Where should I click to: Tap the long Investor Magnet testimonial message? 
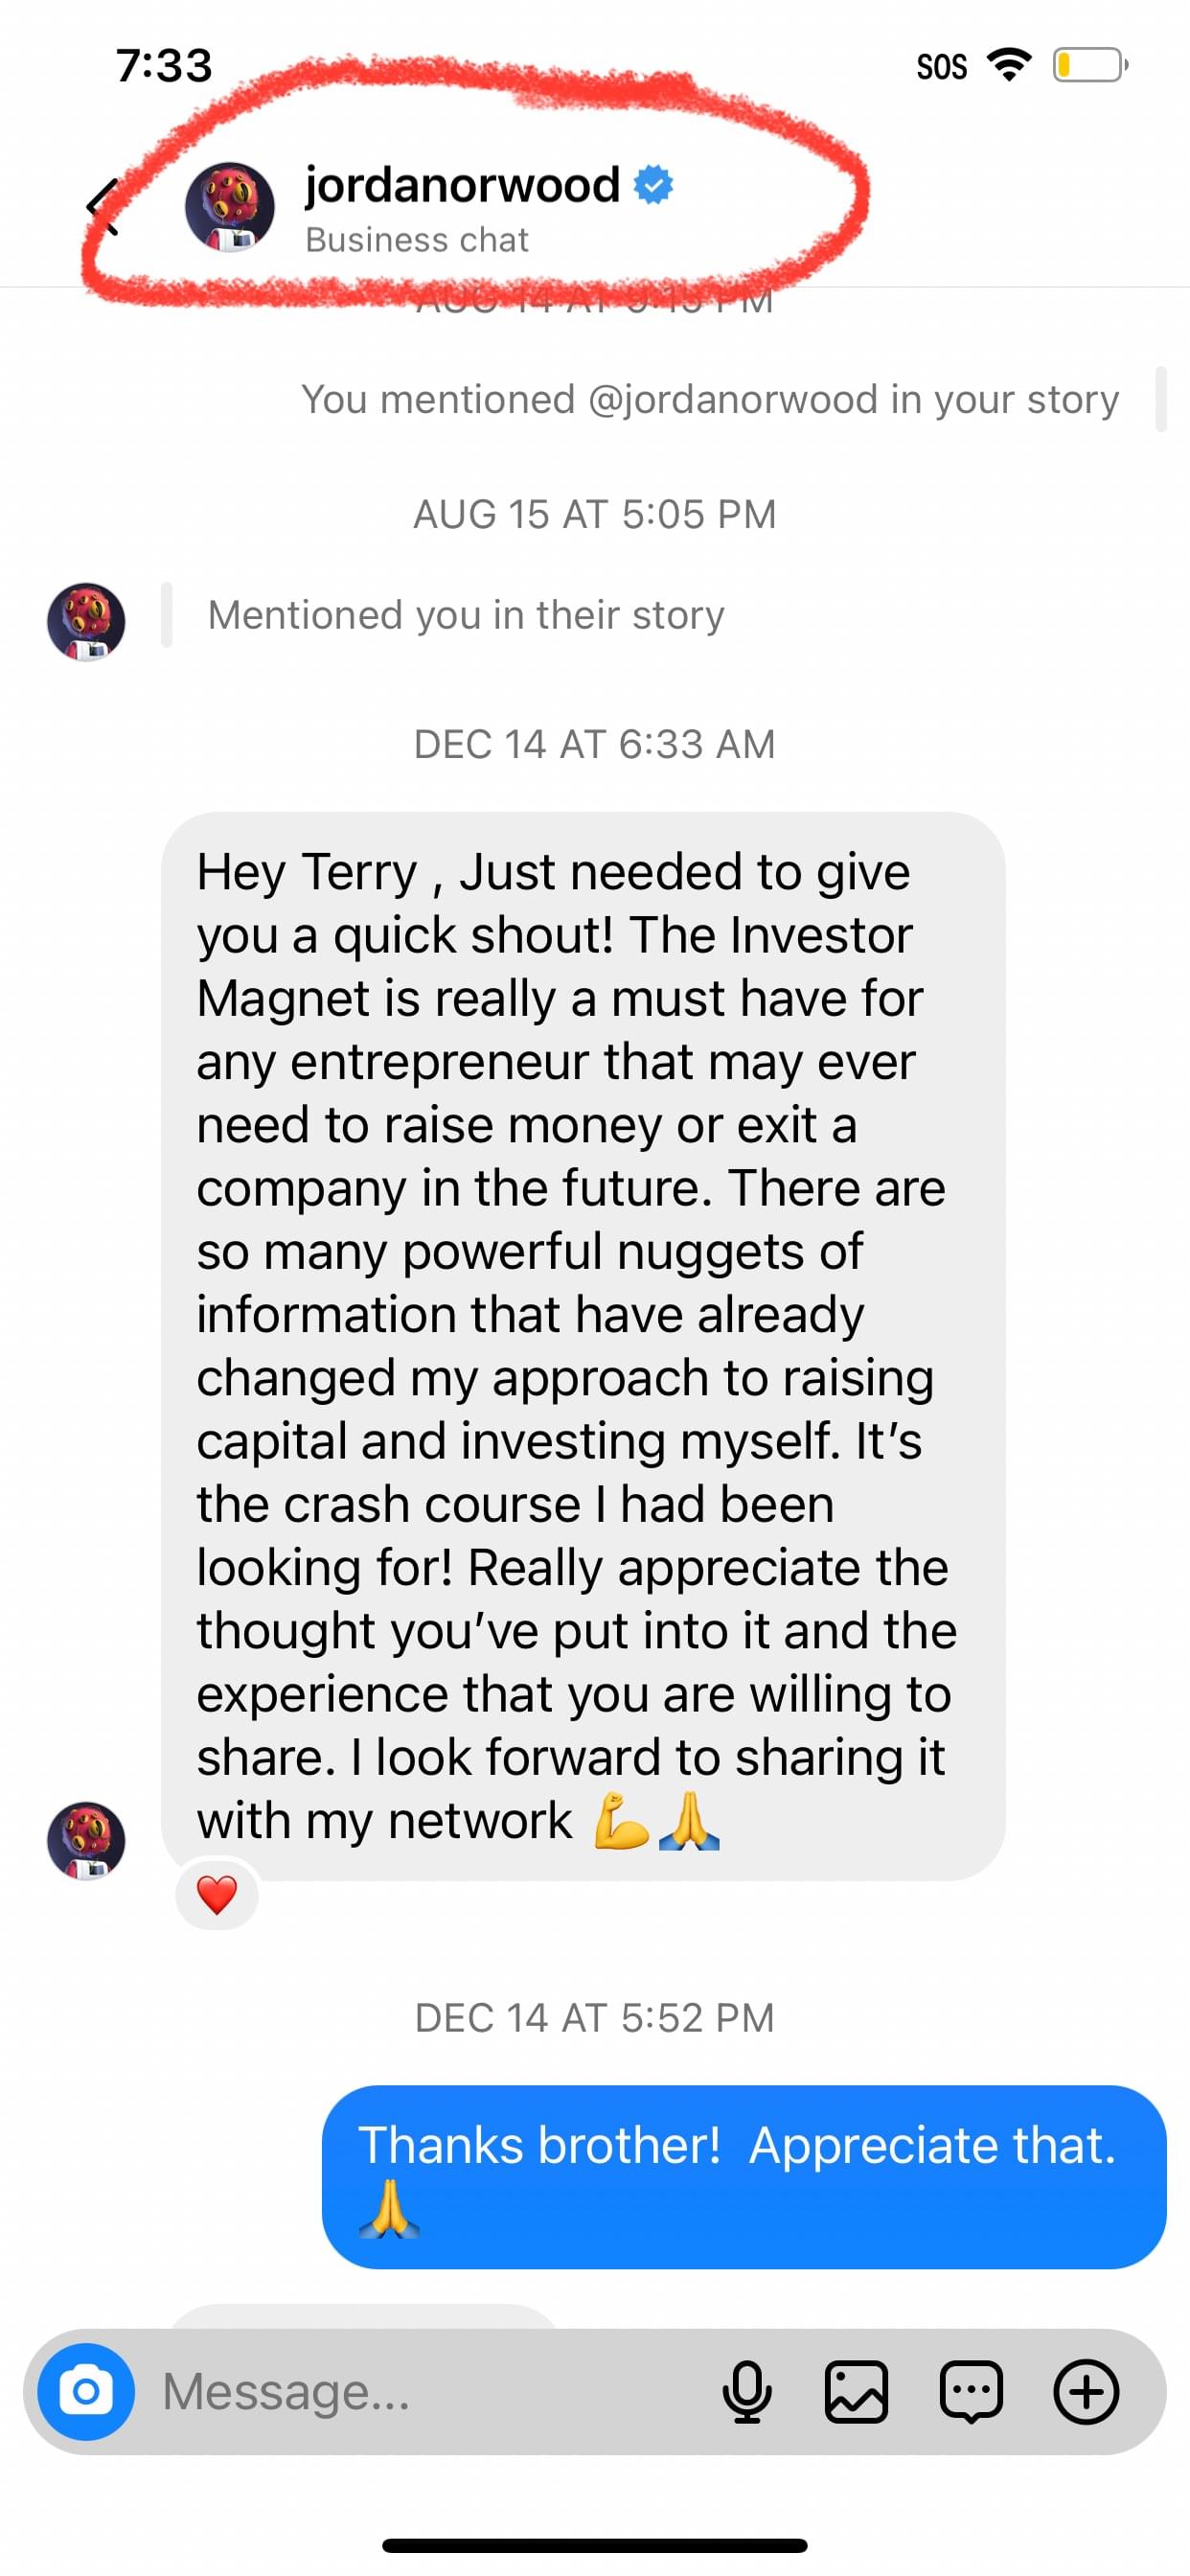point(582,1345)
